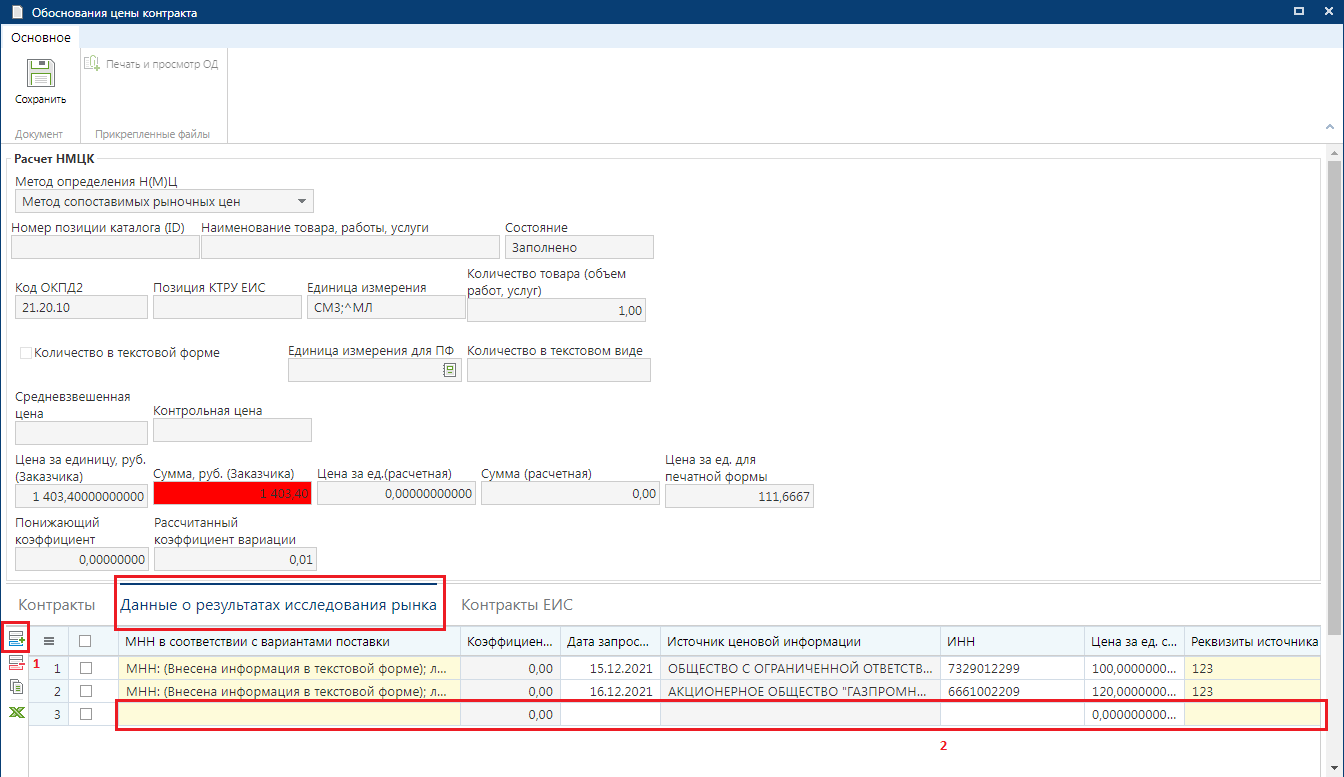Click the Понижающий коэффициент field
1344x777 pixels.
coord(82,558)
